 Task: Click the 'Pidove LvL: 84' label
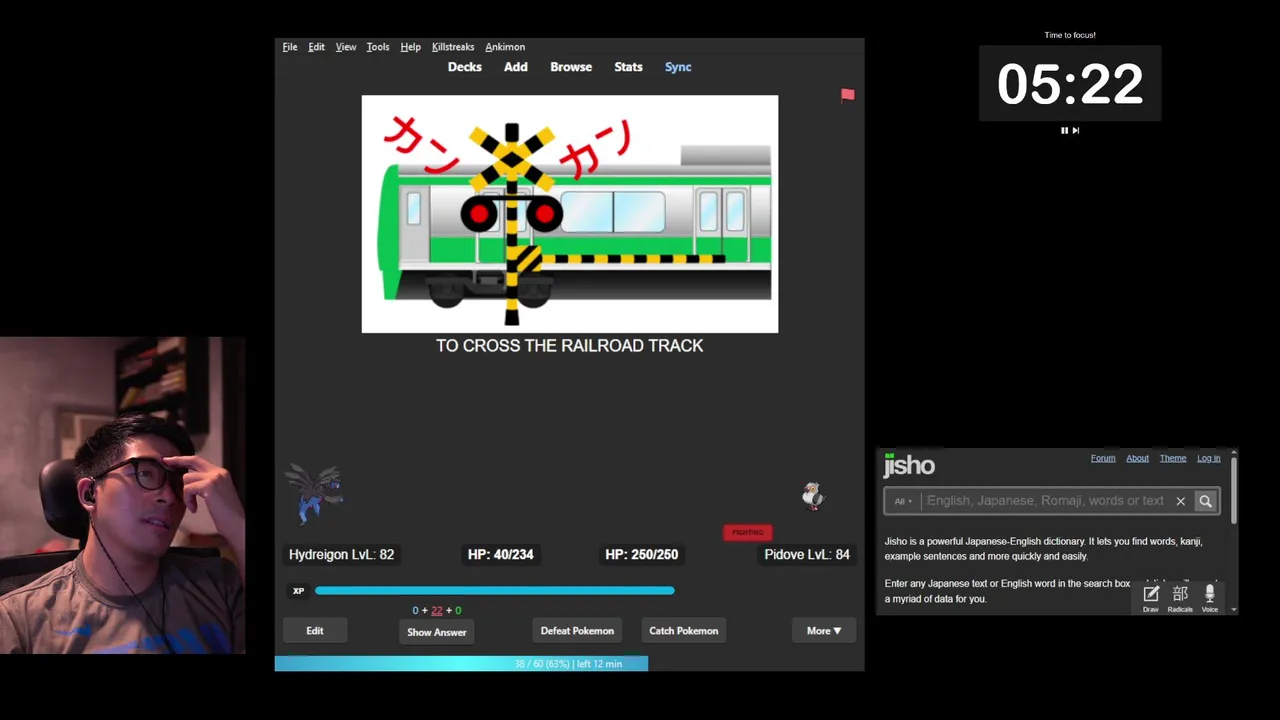[x=807, y=554]
